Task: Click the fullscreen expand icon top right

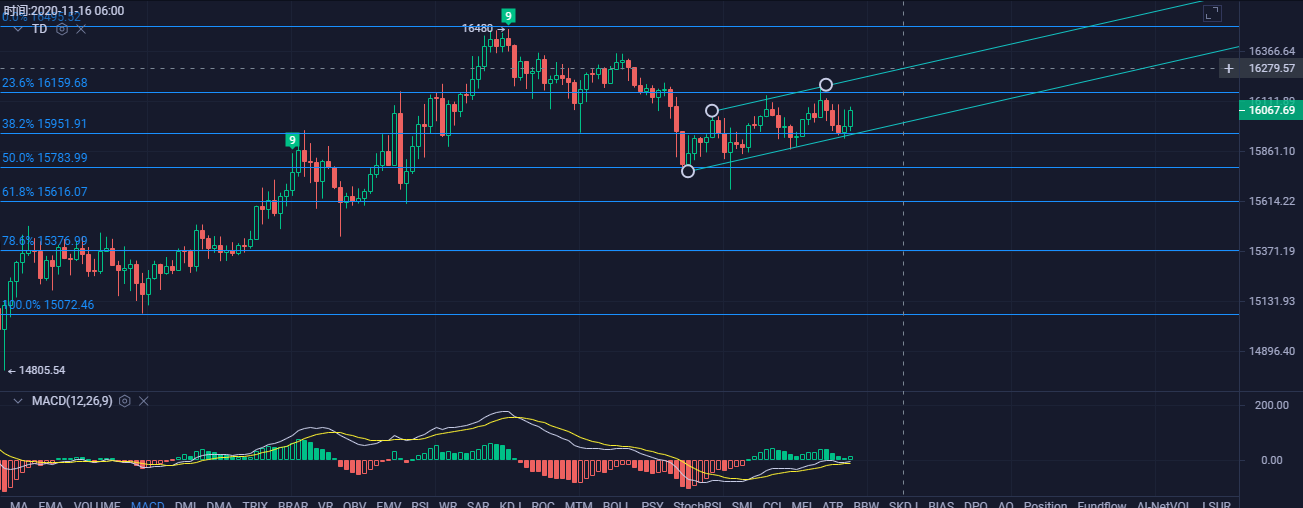Action: click(1212, 13)
